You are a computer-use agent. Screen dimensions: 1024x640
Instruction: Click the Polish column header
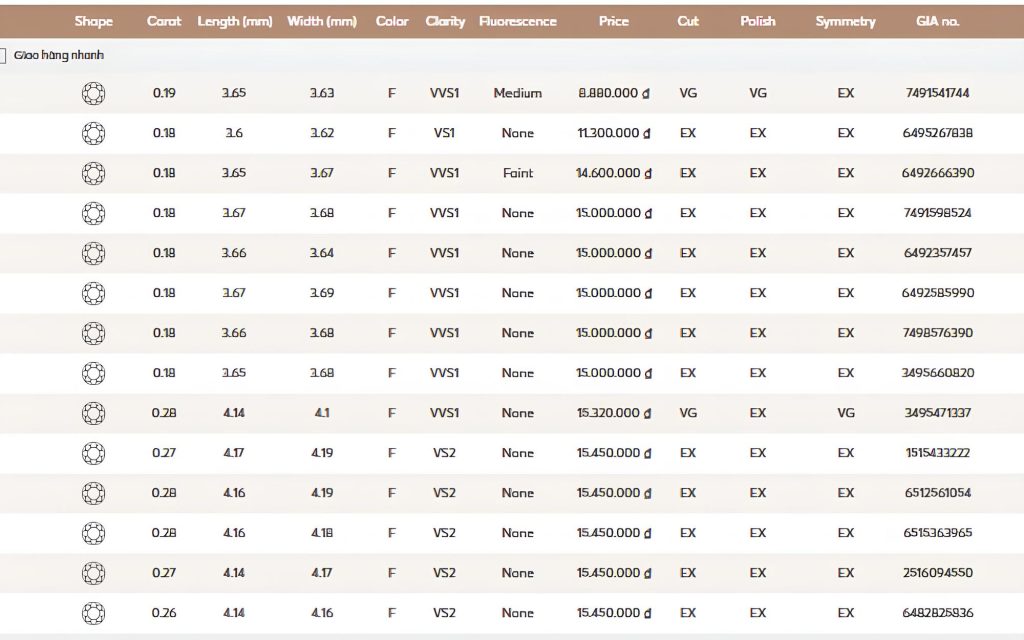758,21
